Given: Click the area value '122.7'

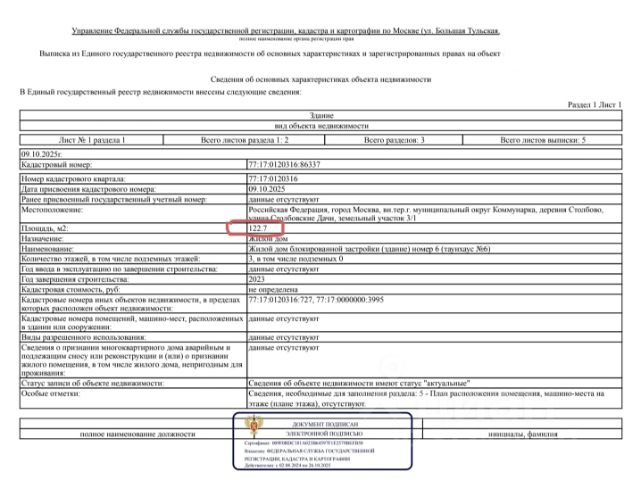Looking at the screenshot, I should pyautogui.click(x=258, y=228).
